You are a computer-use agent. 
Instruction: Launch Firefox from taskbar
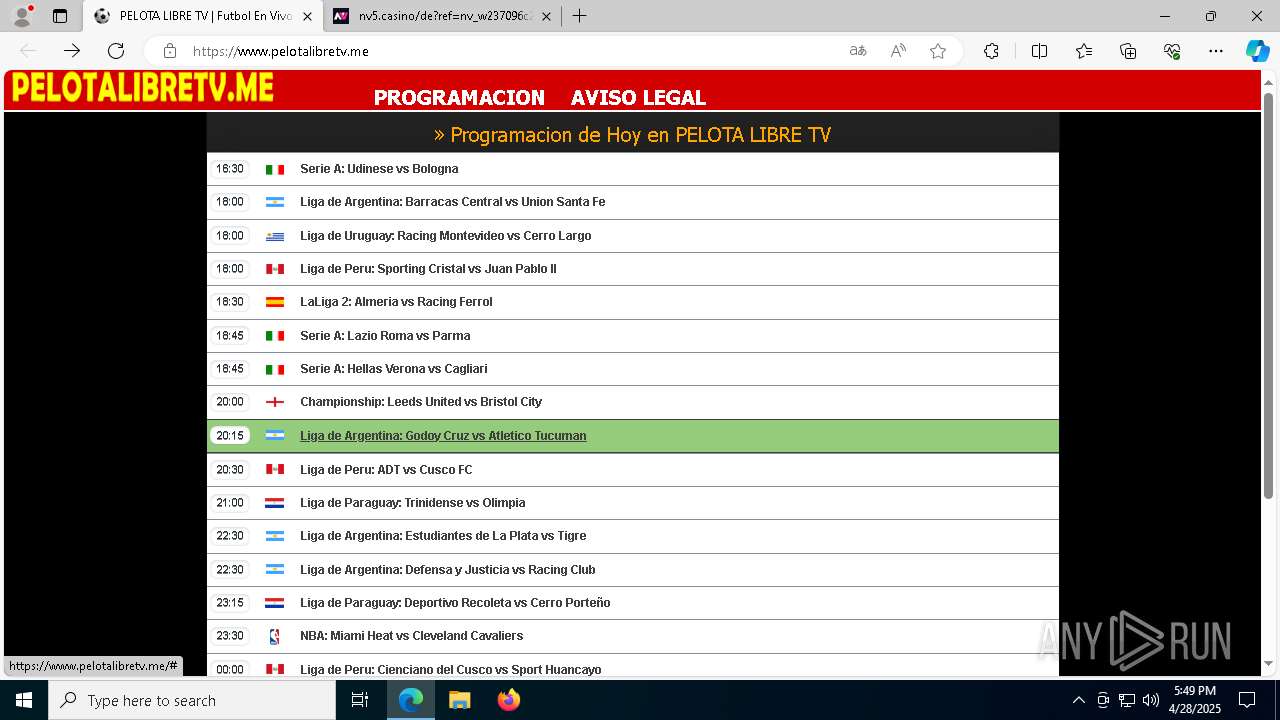tap(509, 700)
